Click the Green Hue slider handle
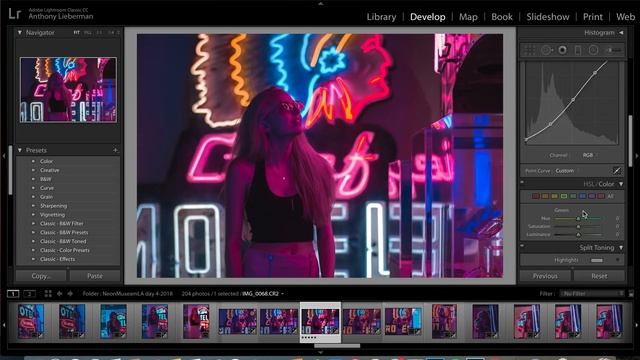Screen dimensions: 640x360 578,218
